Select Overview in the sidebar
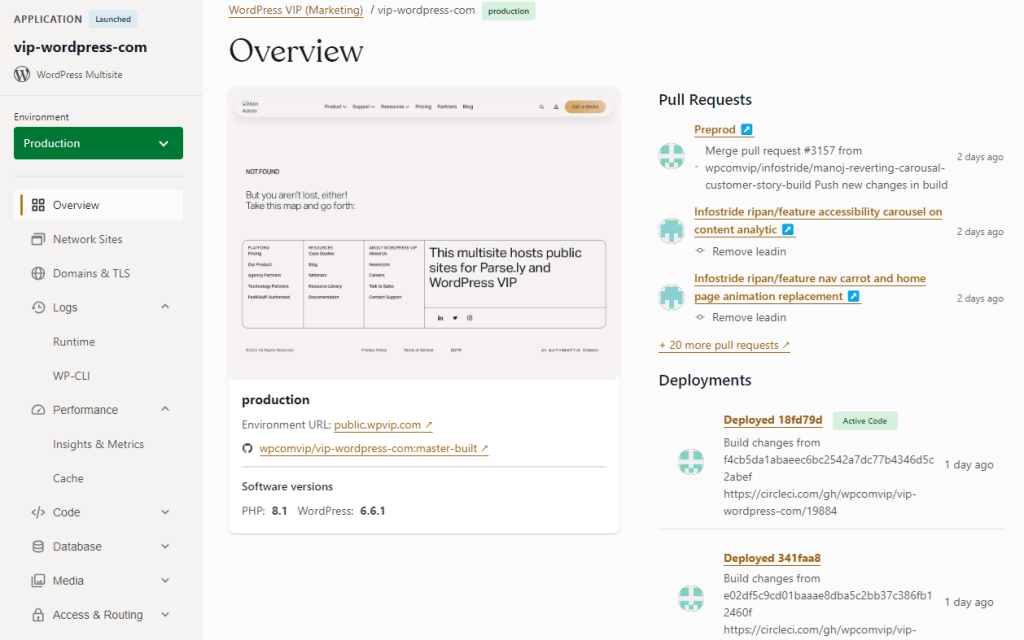The width and height of the screenshot is (1024, 640). tap(98, 205)
